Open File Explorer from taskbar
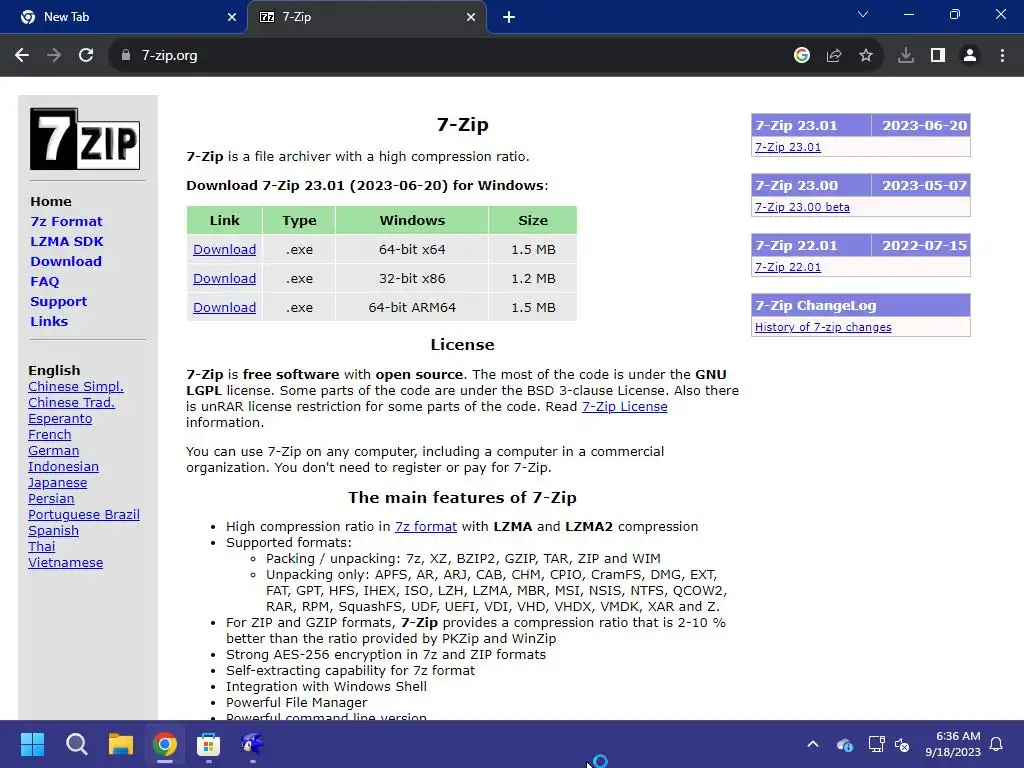The width and height of the screenshot is (1024, 768). pos(121,744)
